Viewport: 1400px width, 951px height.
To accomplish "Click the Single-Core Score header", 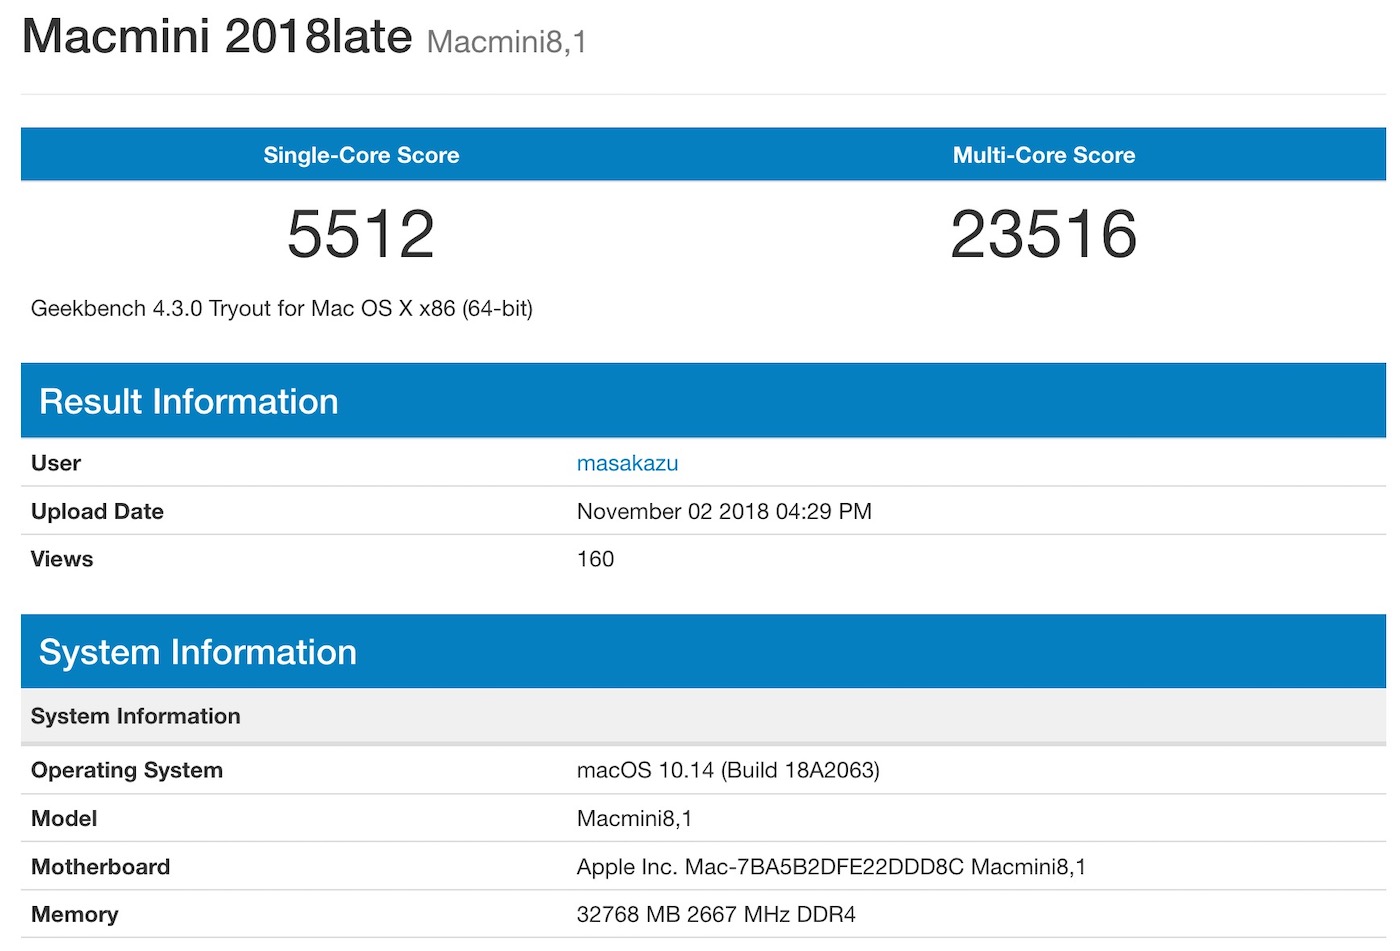I will coord(361,155).
